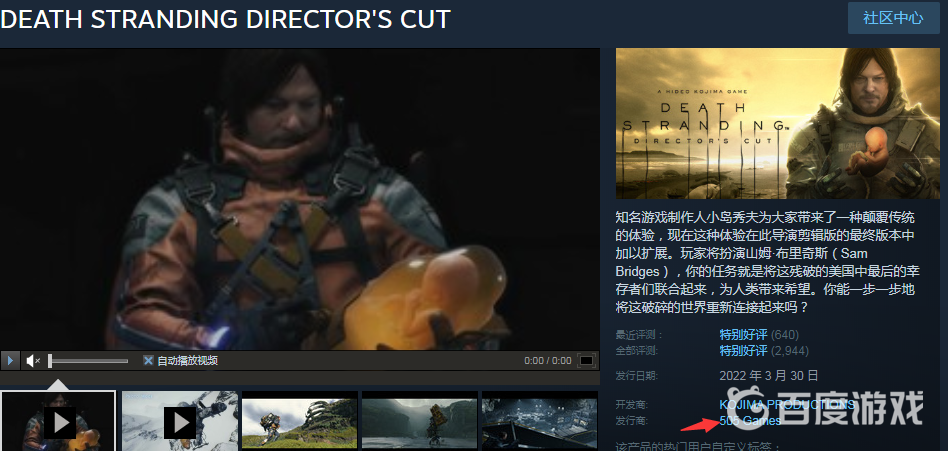Open the KOJIMA PRODUCTIONS developer link
This screenshot has width=948, height=451.
[x=787, y=404]
